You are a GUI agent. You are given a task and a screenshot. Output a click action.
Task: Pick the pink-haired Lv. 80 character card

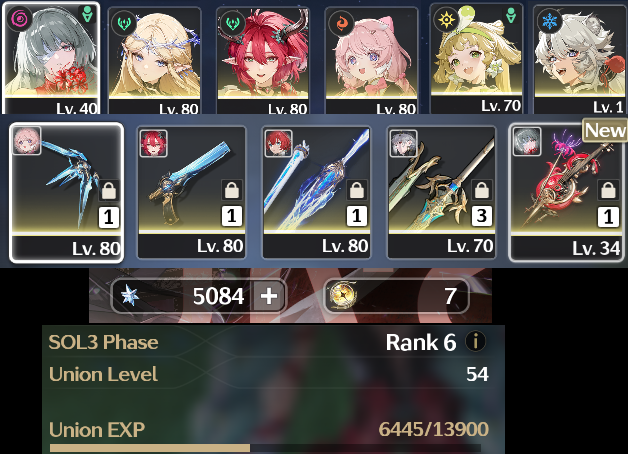(x=371, y=61)
